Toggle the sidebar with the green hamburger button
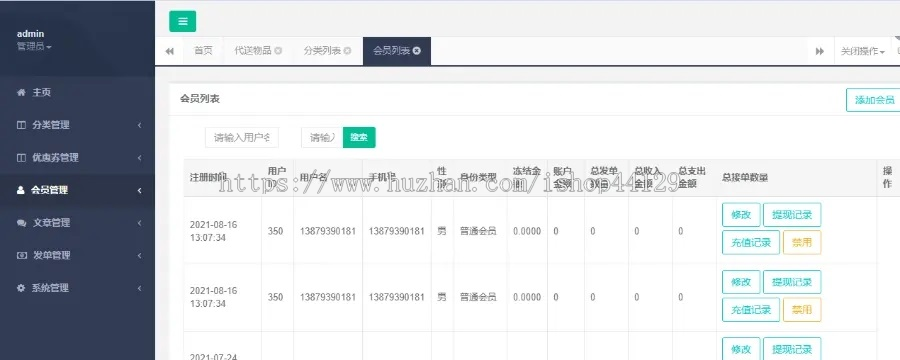 (x=183, y=21)
